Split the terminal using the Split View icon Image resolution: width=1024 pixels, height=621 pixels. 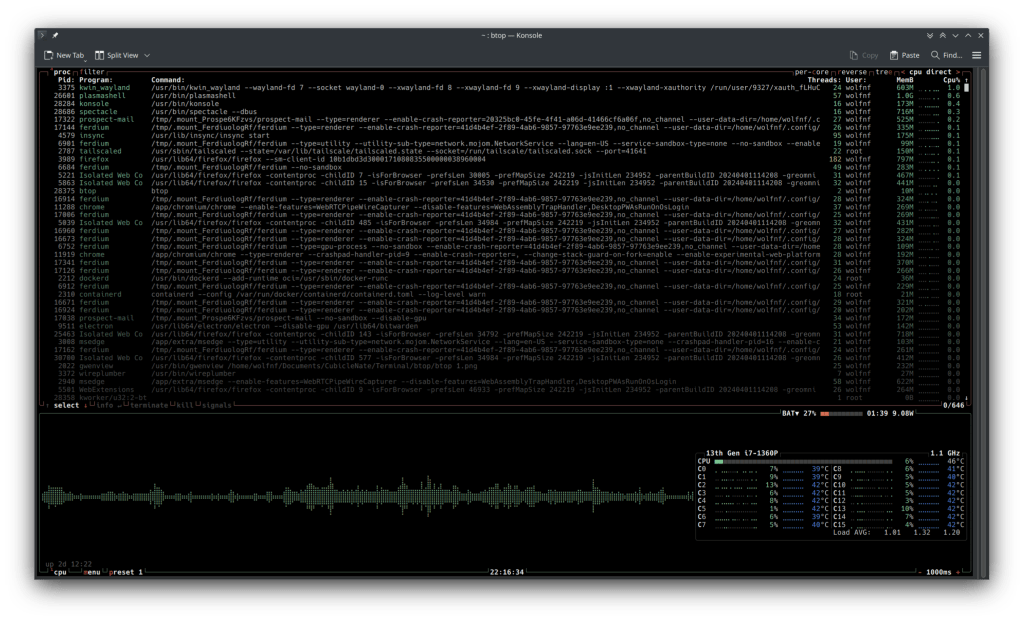point(100,56)
